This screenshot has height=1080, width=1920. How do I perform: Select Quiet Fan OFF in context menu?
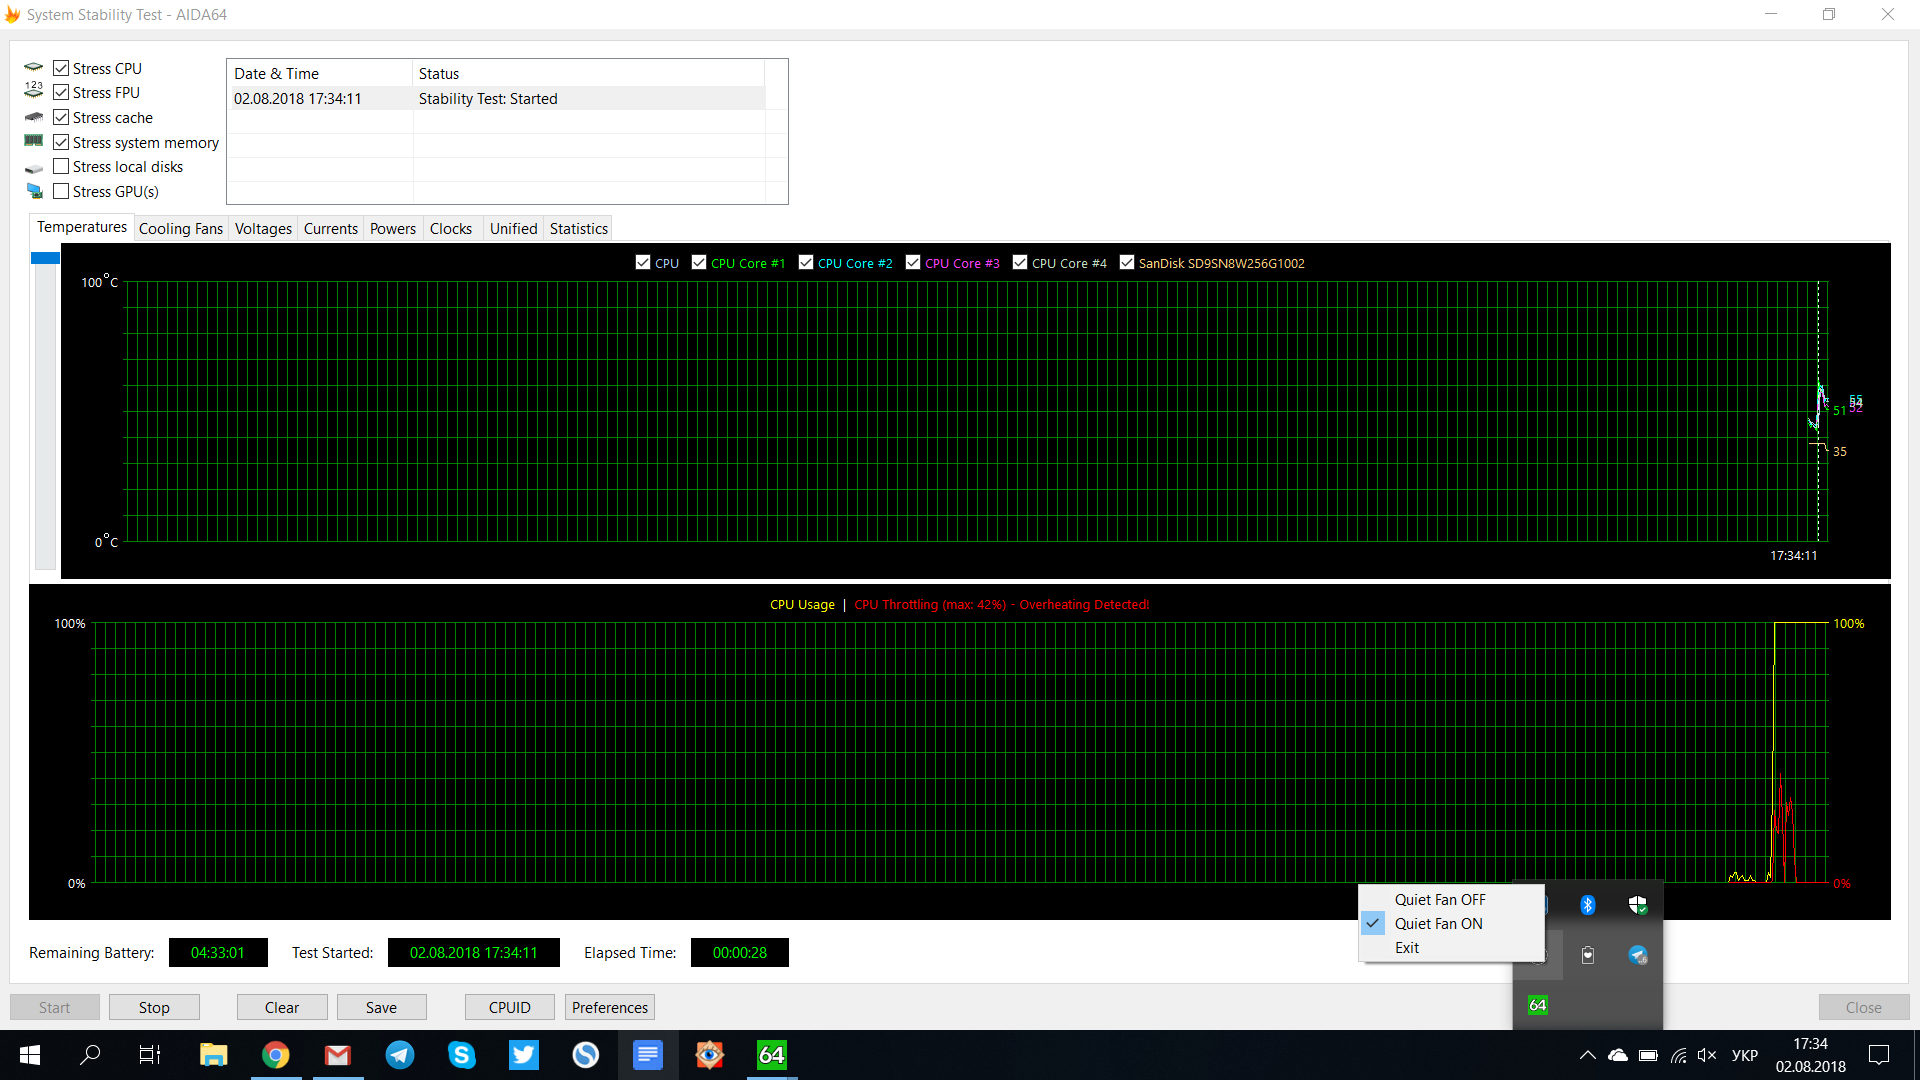pos(1440,900)
